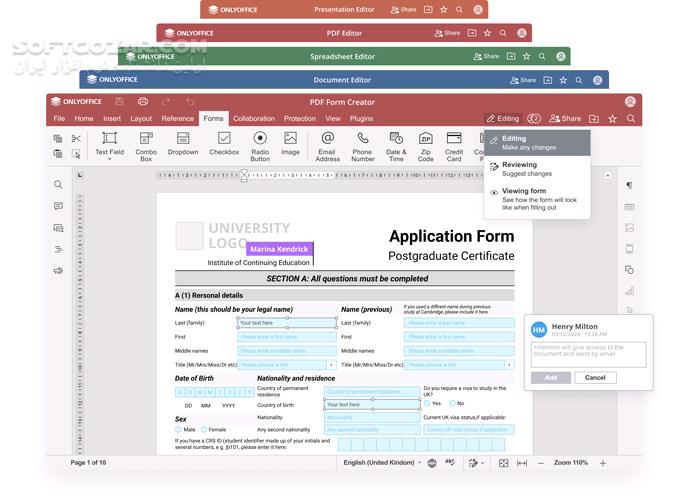700x502 pixels.
Task: Switch to the Collaboration tab
Action: point(254,118)
